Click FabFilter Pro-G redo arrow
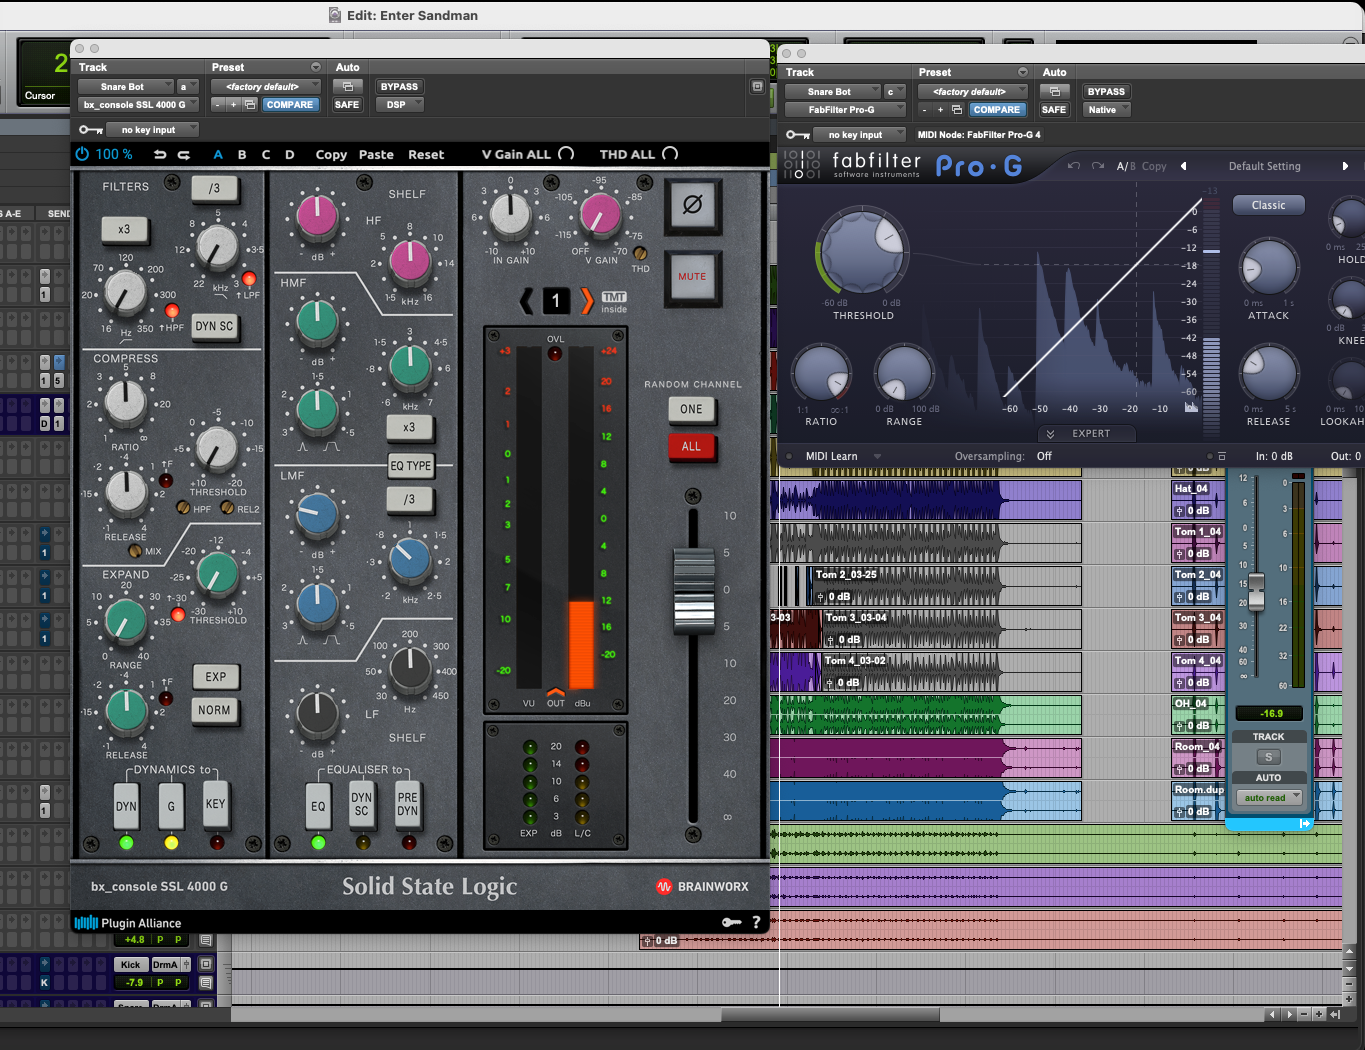Viewport: 1365px width, 1050px height. (x=1098, y=166)
